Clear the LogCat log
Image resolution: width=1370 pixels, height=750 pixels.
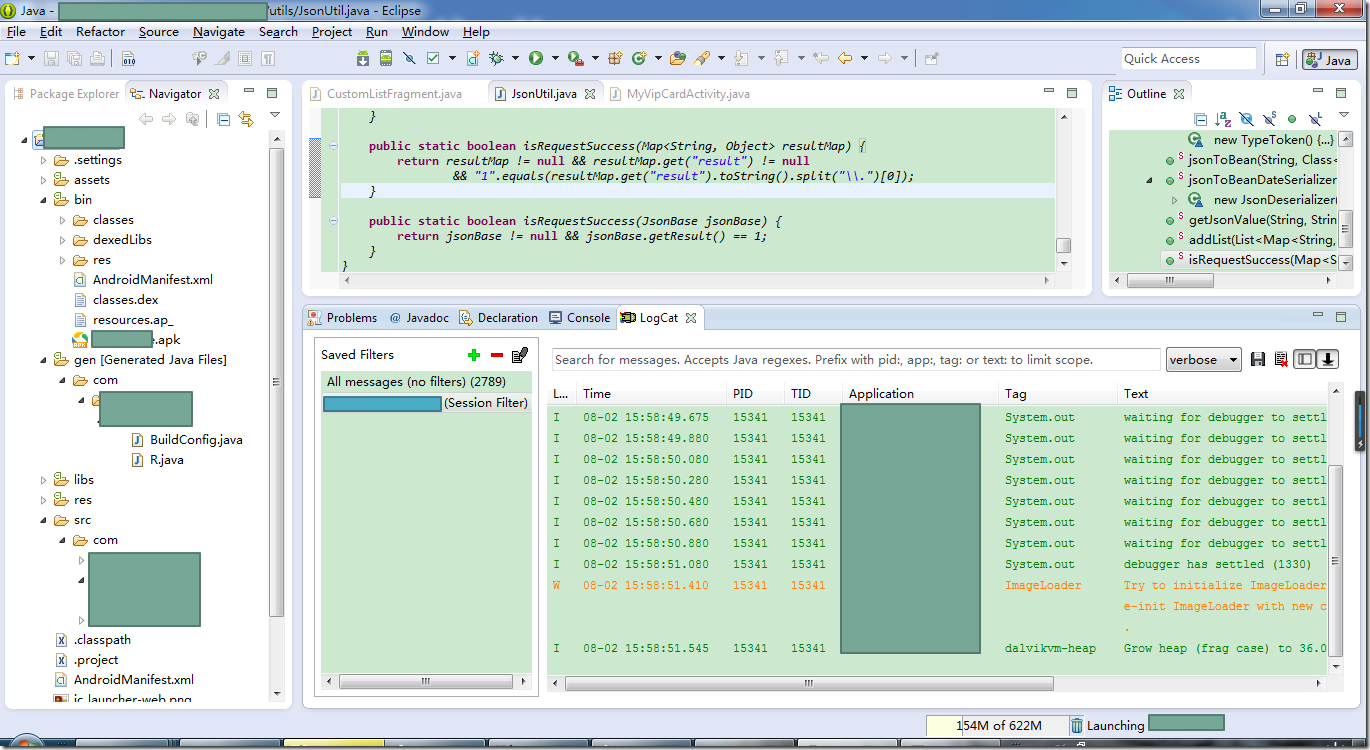(1280, 360)
